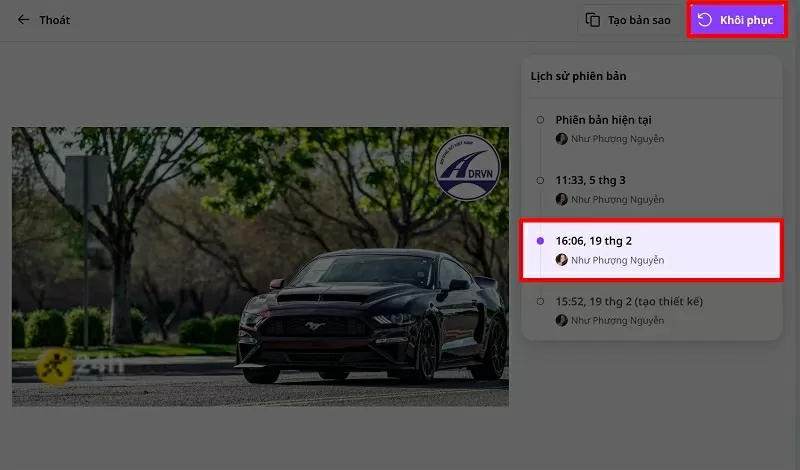Click the Lịch sử phiên bản heading

click(x=578, y=76)
